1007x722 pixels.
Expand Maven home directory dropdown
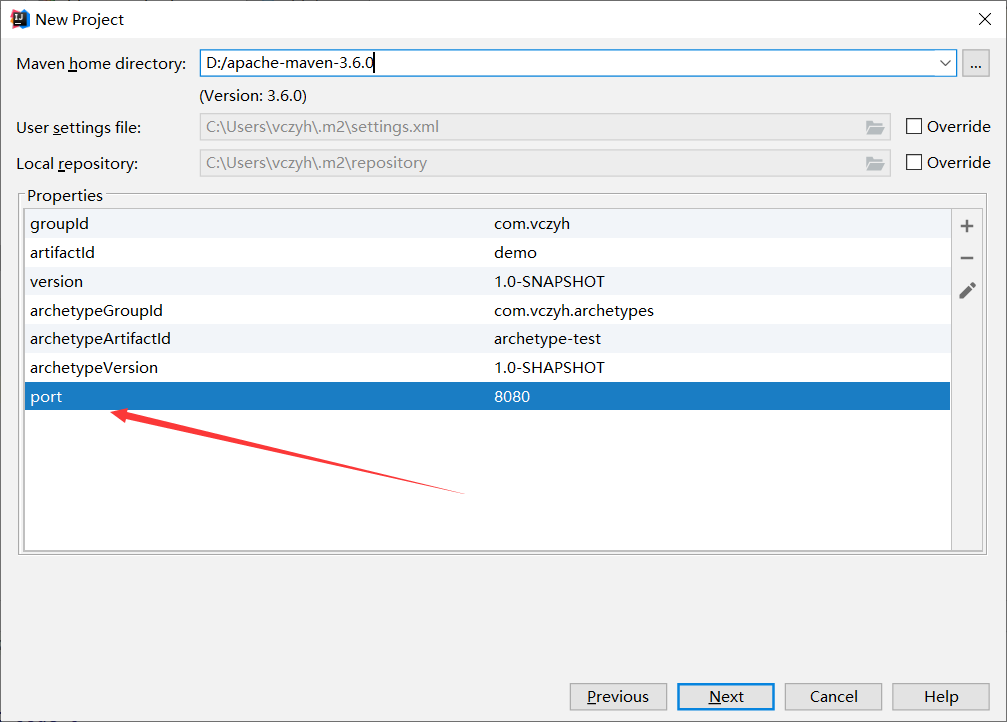pos(945,63)
